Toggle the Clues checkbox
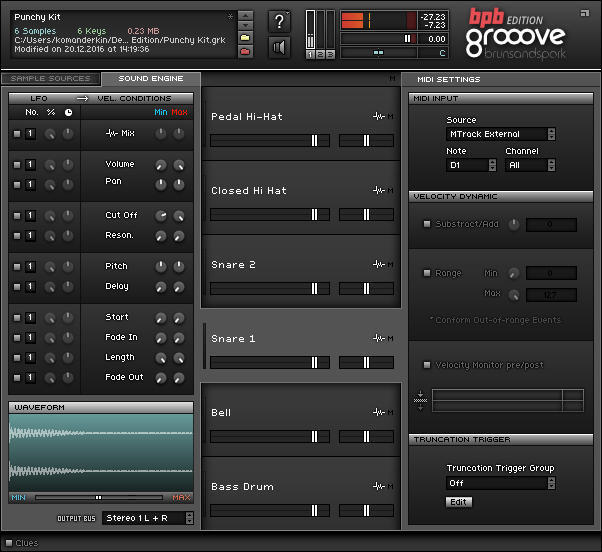Viewport: 602px width, 552px height. pos(9,543)
